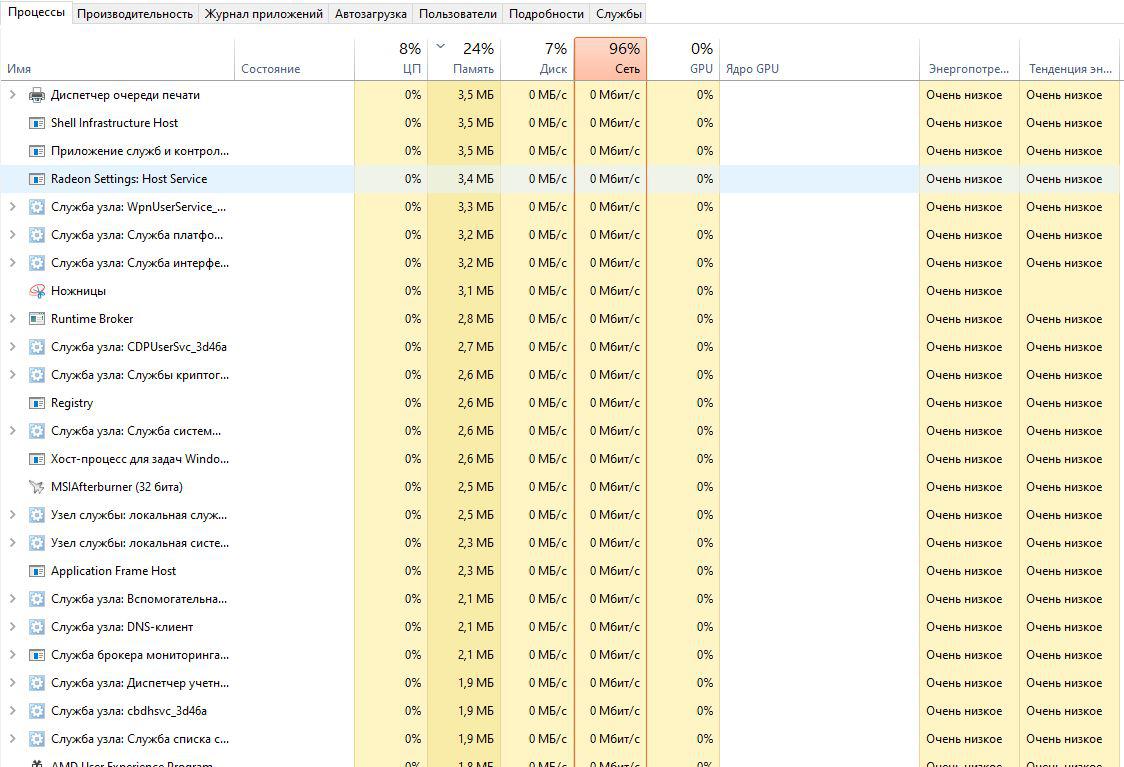Open the Службы tab

[618, 14]
